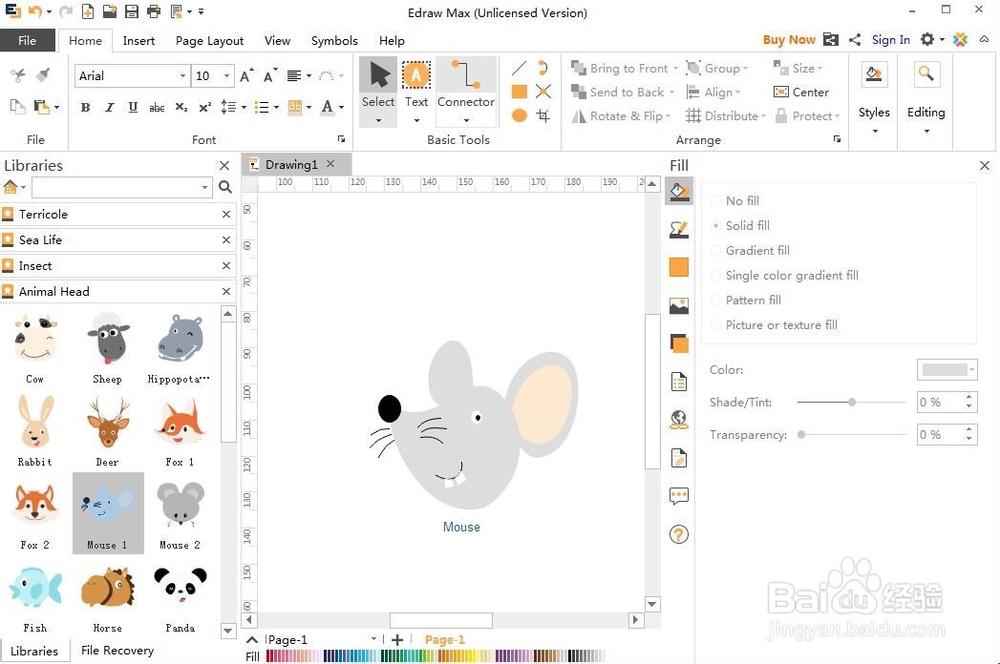The image size is (1000, 664).
Task: Switch to the View ribbon tab
Action: 277,41
